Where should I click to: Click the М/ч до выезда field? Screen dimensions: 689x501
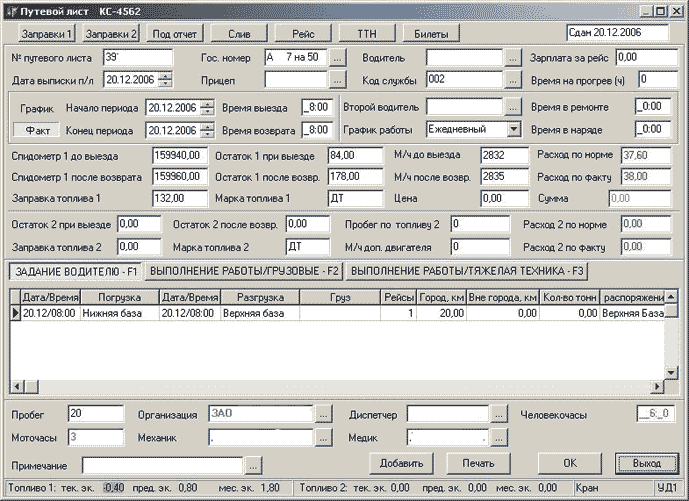pos(504,156)
